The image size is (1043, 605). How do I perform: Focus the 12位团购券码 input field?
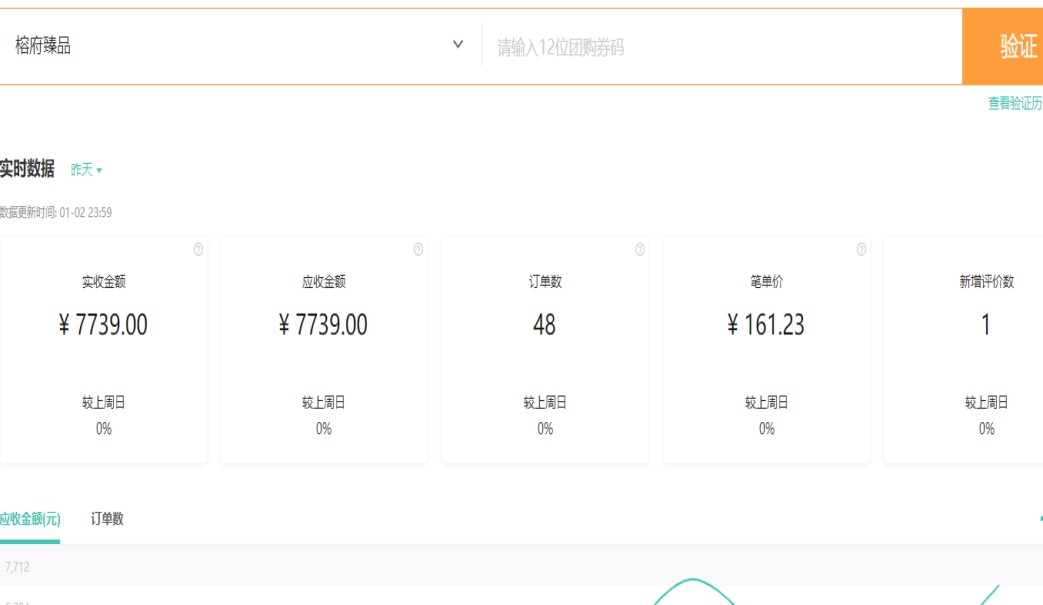[720, 47]
